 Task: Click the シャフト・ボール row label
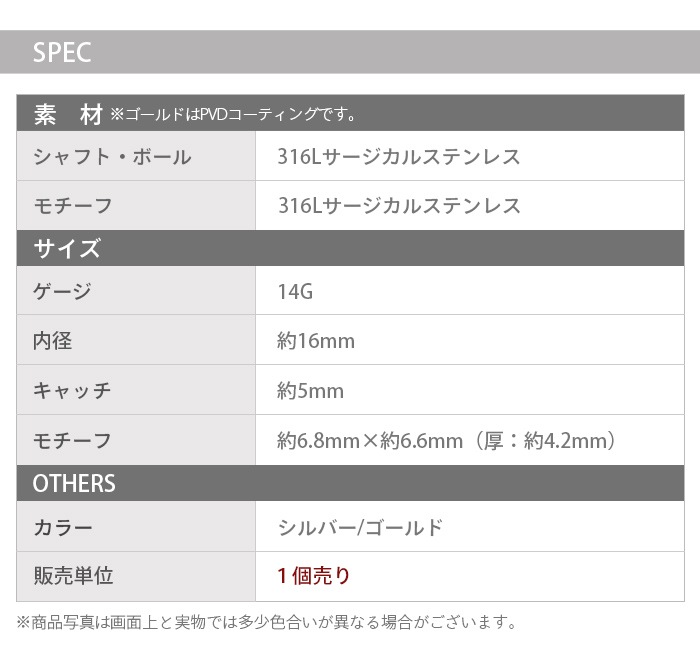pyautogui.click(x=112, y=157)
